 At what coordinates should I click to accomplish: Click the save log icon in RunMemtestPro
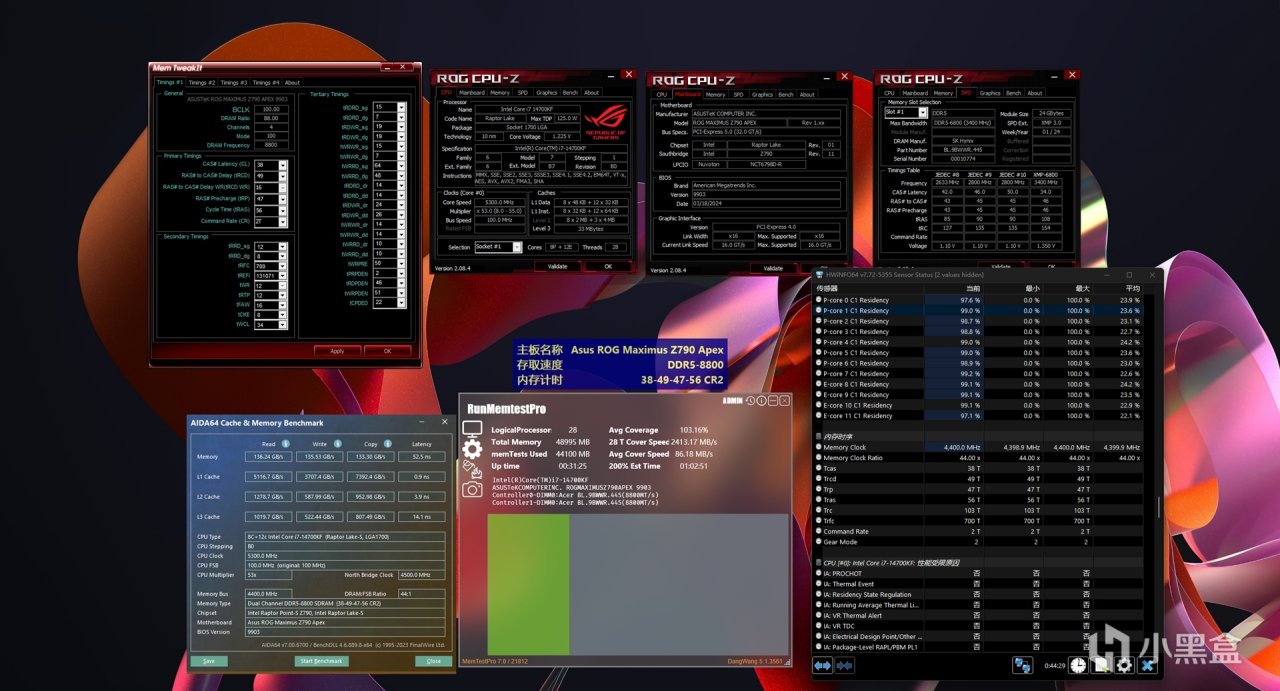[471, 469]
